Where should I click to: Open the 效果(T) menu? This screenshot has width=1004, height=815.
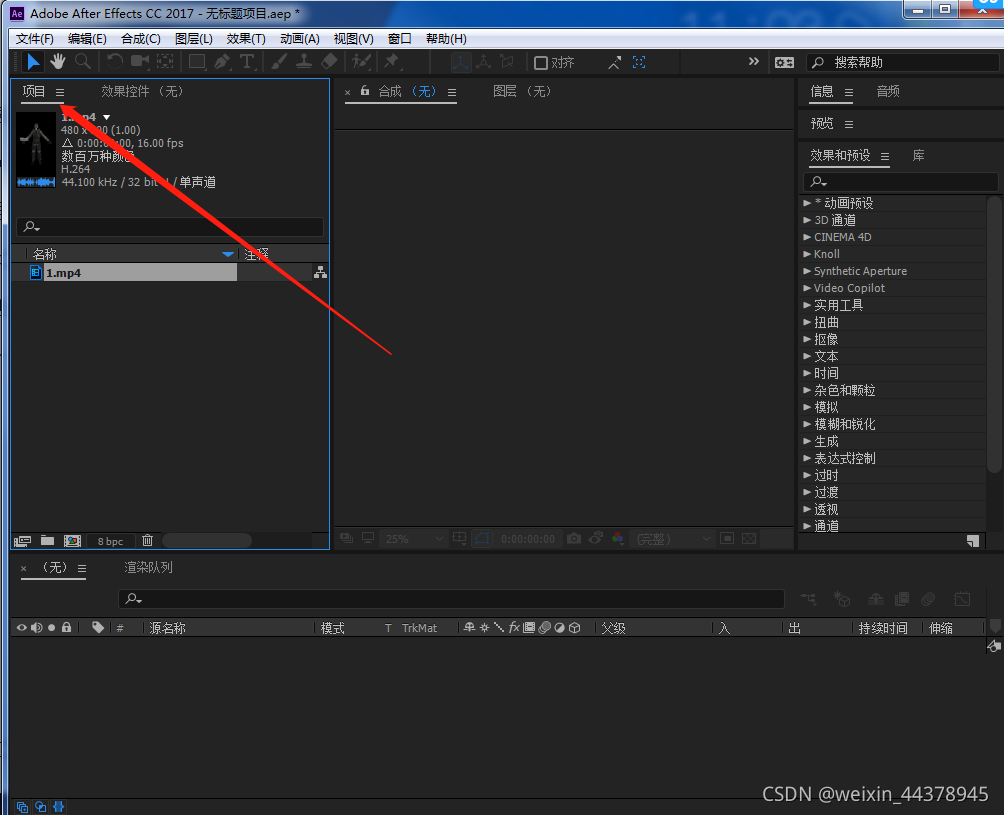246,38
